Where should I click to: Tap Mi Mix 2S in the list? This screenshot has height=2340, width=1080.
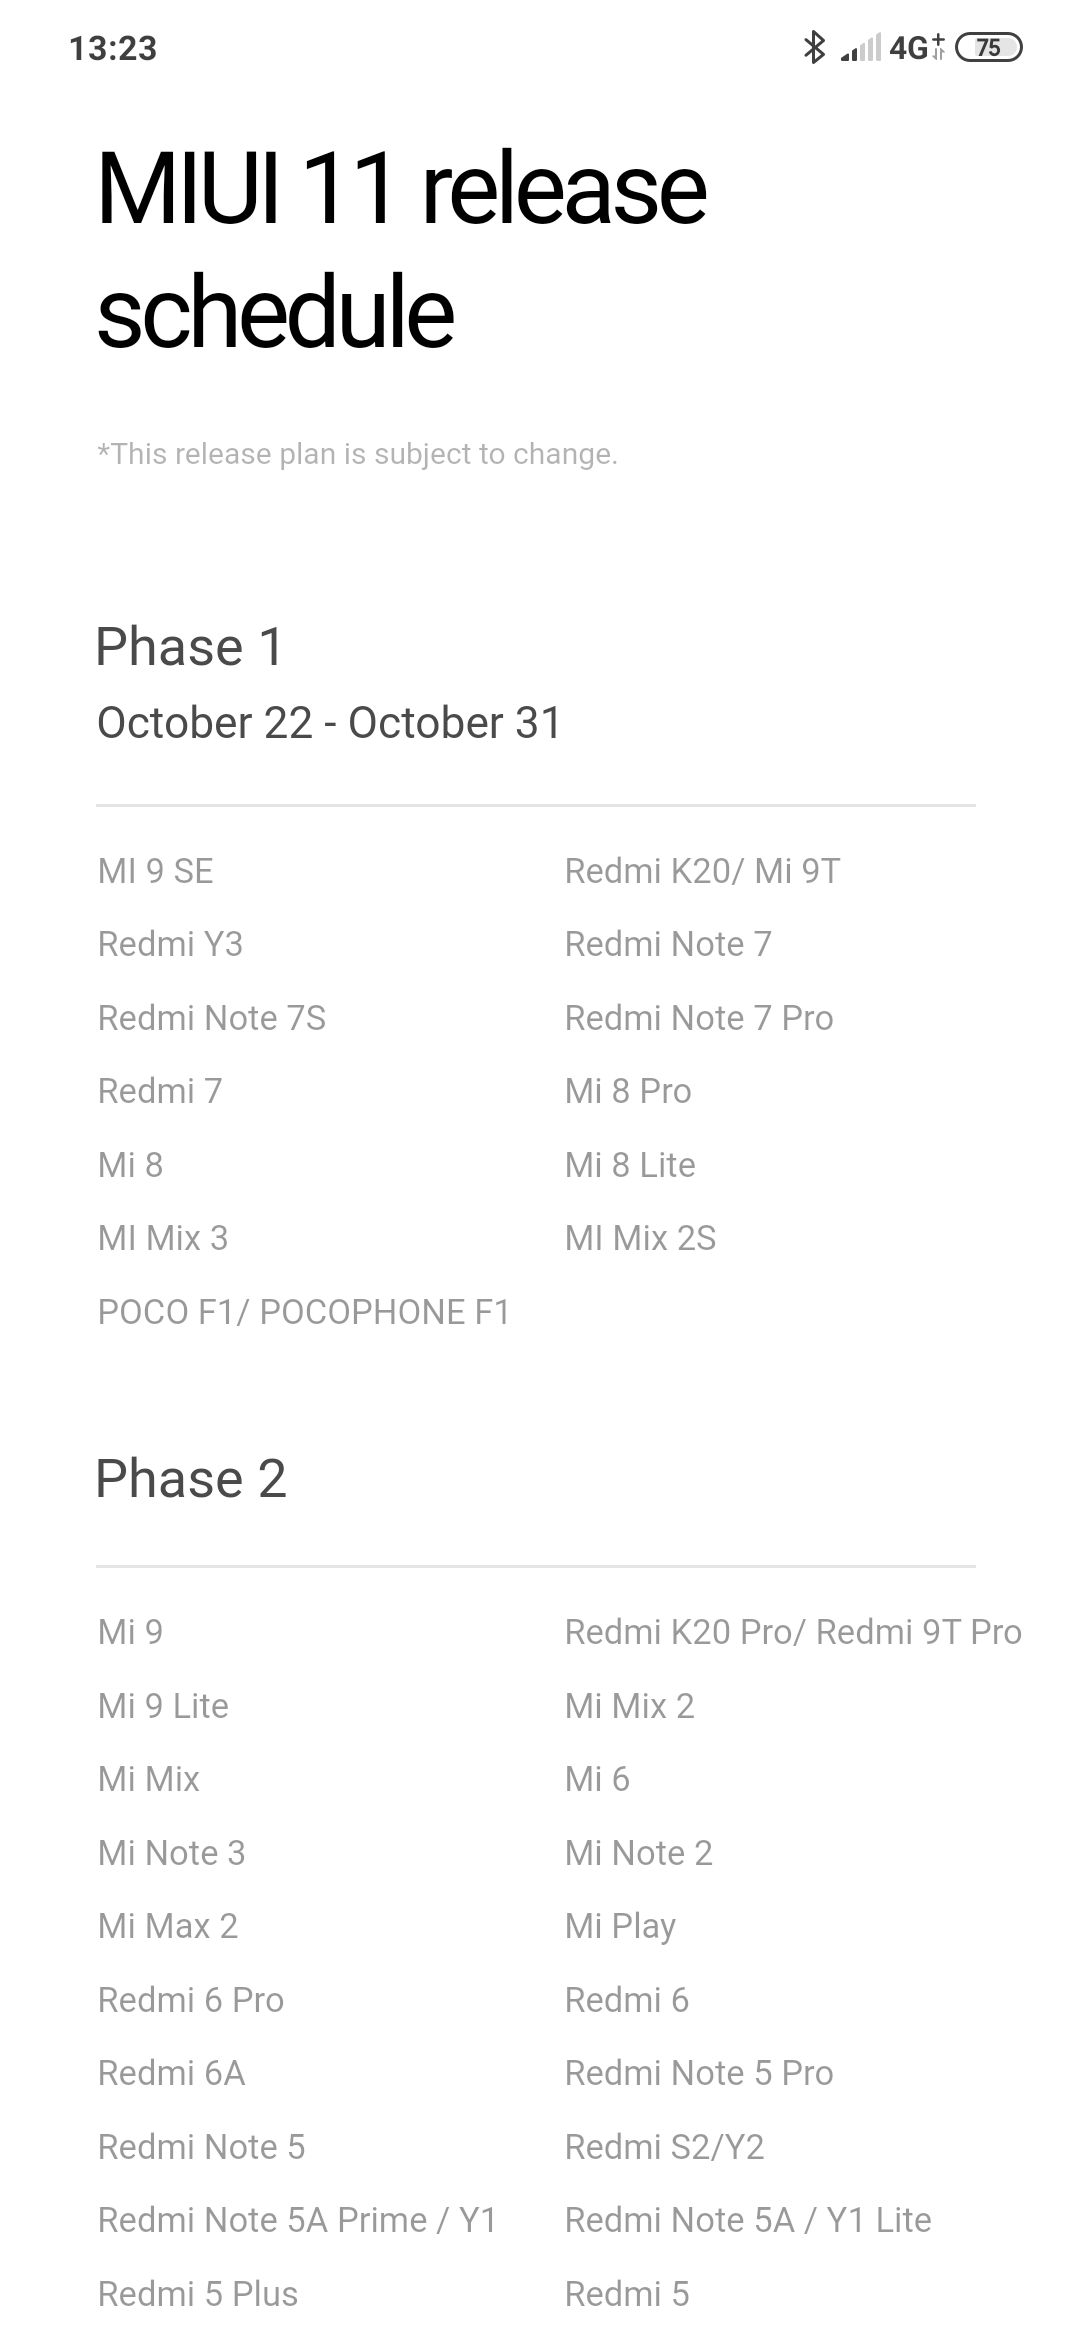click(x=640, y=1238)
